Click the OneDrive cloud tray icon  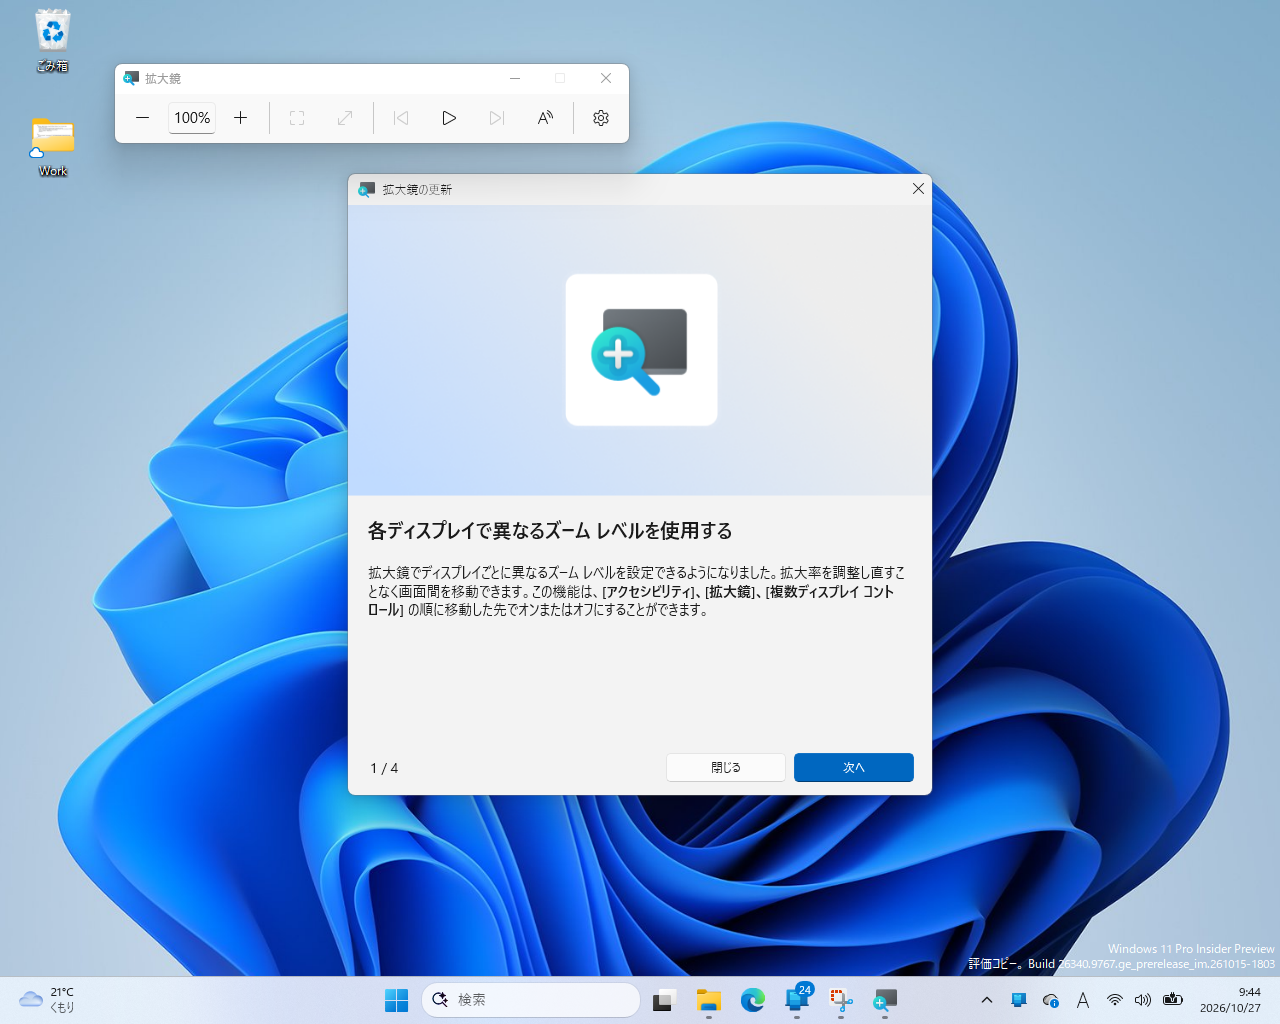[1051, 1000]
